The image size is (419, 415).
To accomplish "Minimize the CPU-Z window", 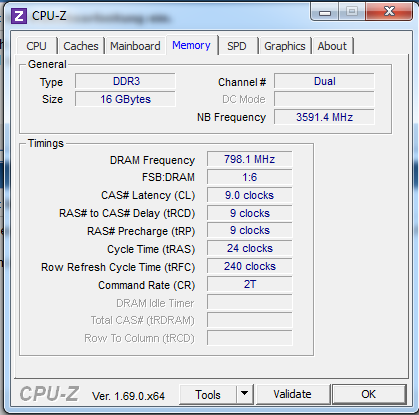I will click(x=325, y=12).
